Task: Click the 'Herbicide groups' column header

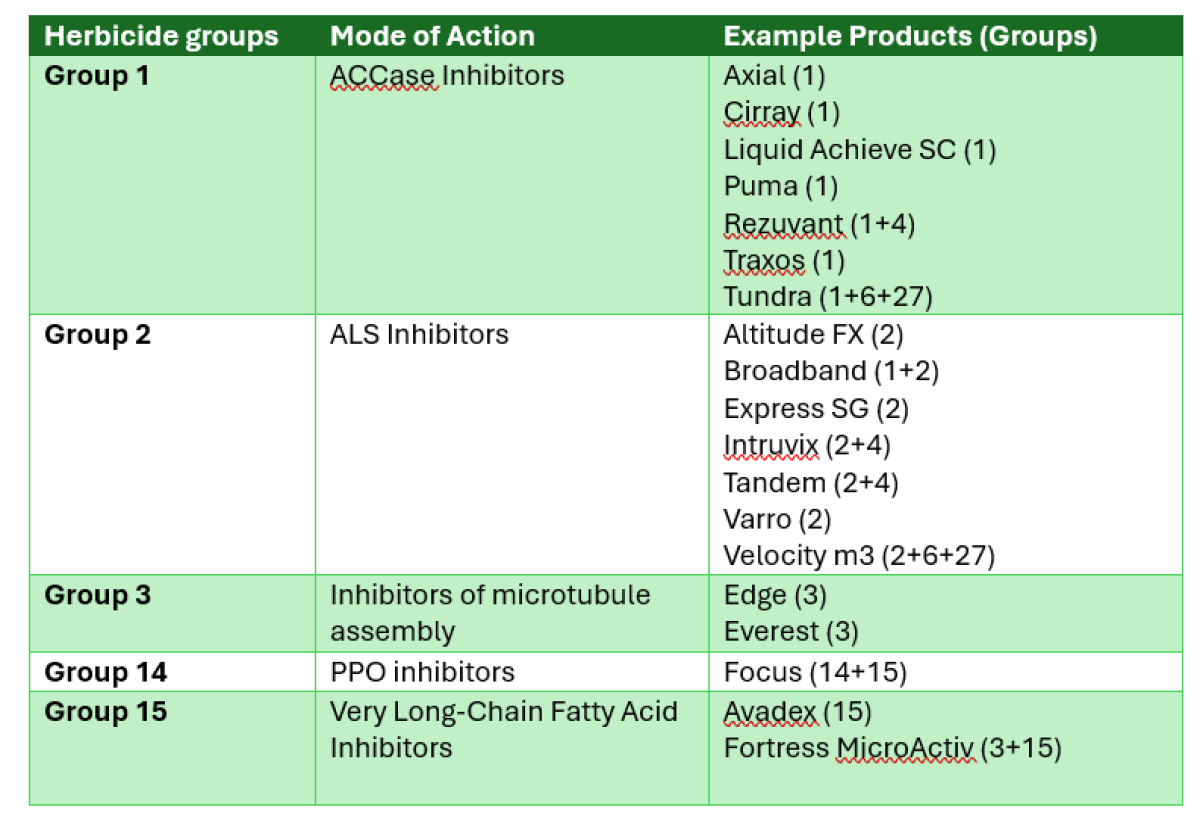Action: tap(161, 37)
